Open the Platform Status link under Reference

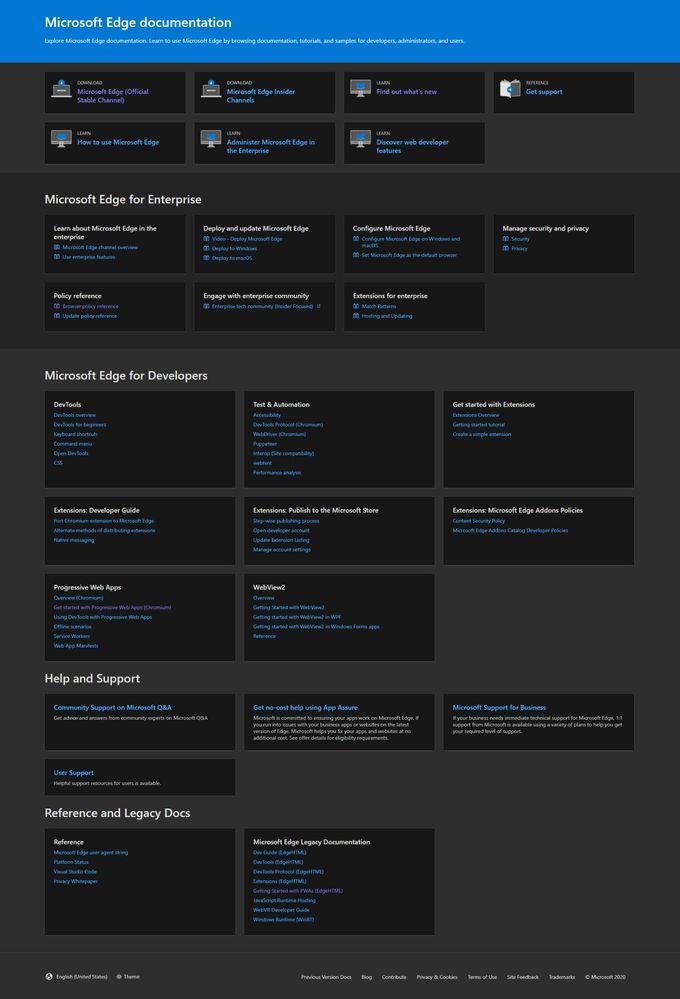tap(71, 862)
